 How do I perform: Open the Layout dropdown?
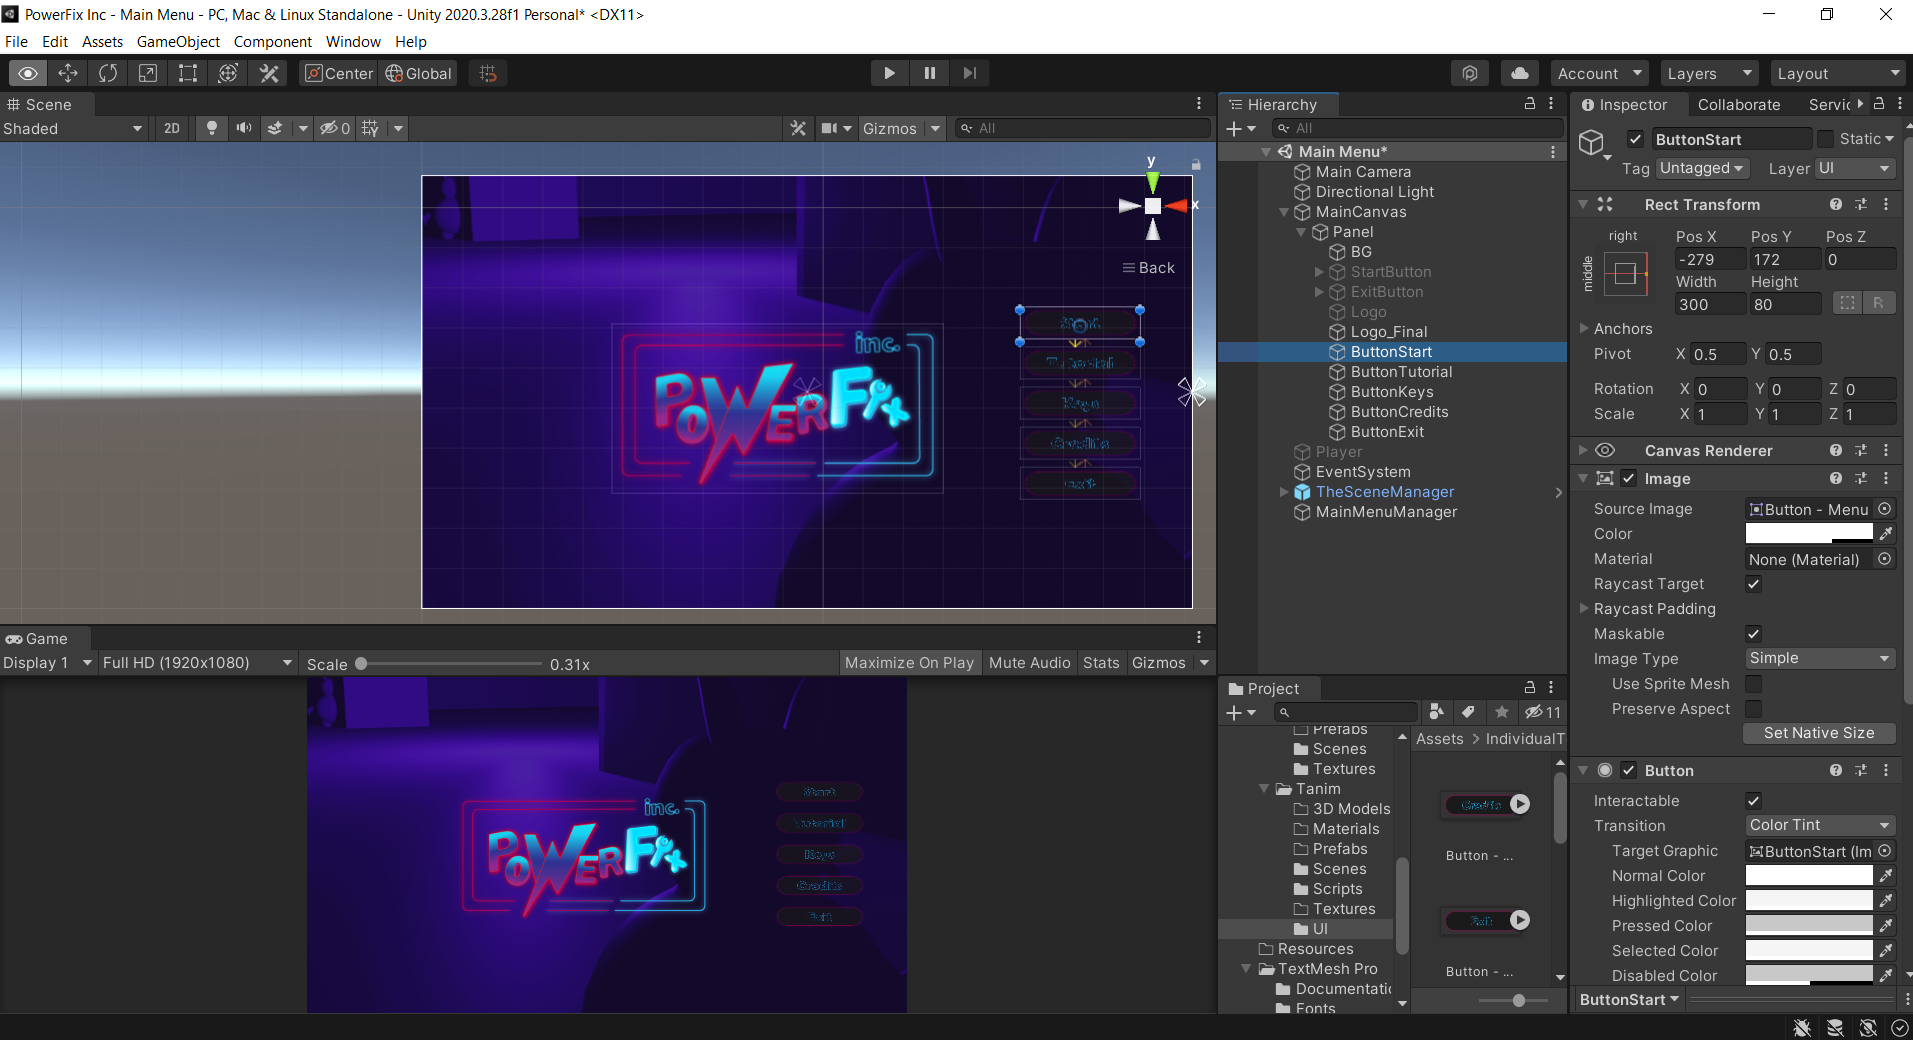[x=1838, y=73]
